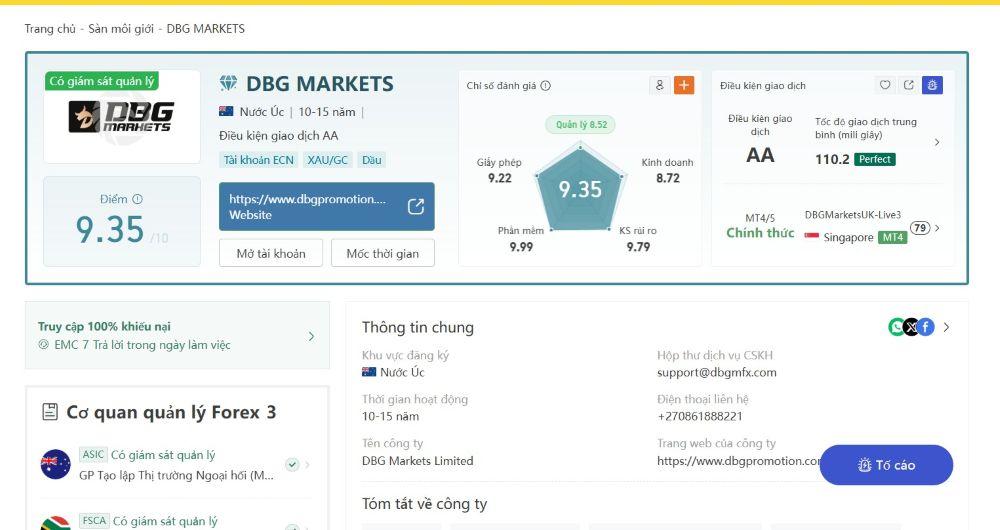Open external link icon on Website button
This screenshot has height=530, width=1000.
[x=416, y=206]
